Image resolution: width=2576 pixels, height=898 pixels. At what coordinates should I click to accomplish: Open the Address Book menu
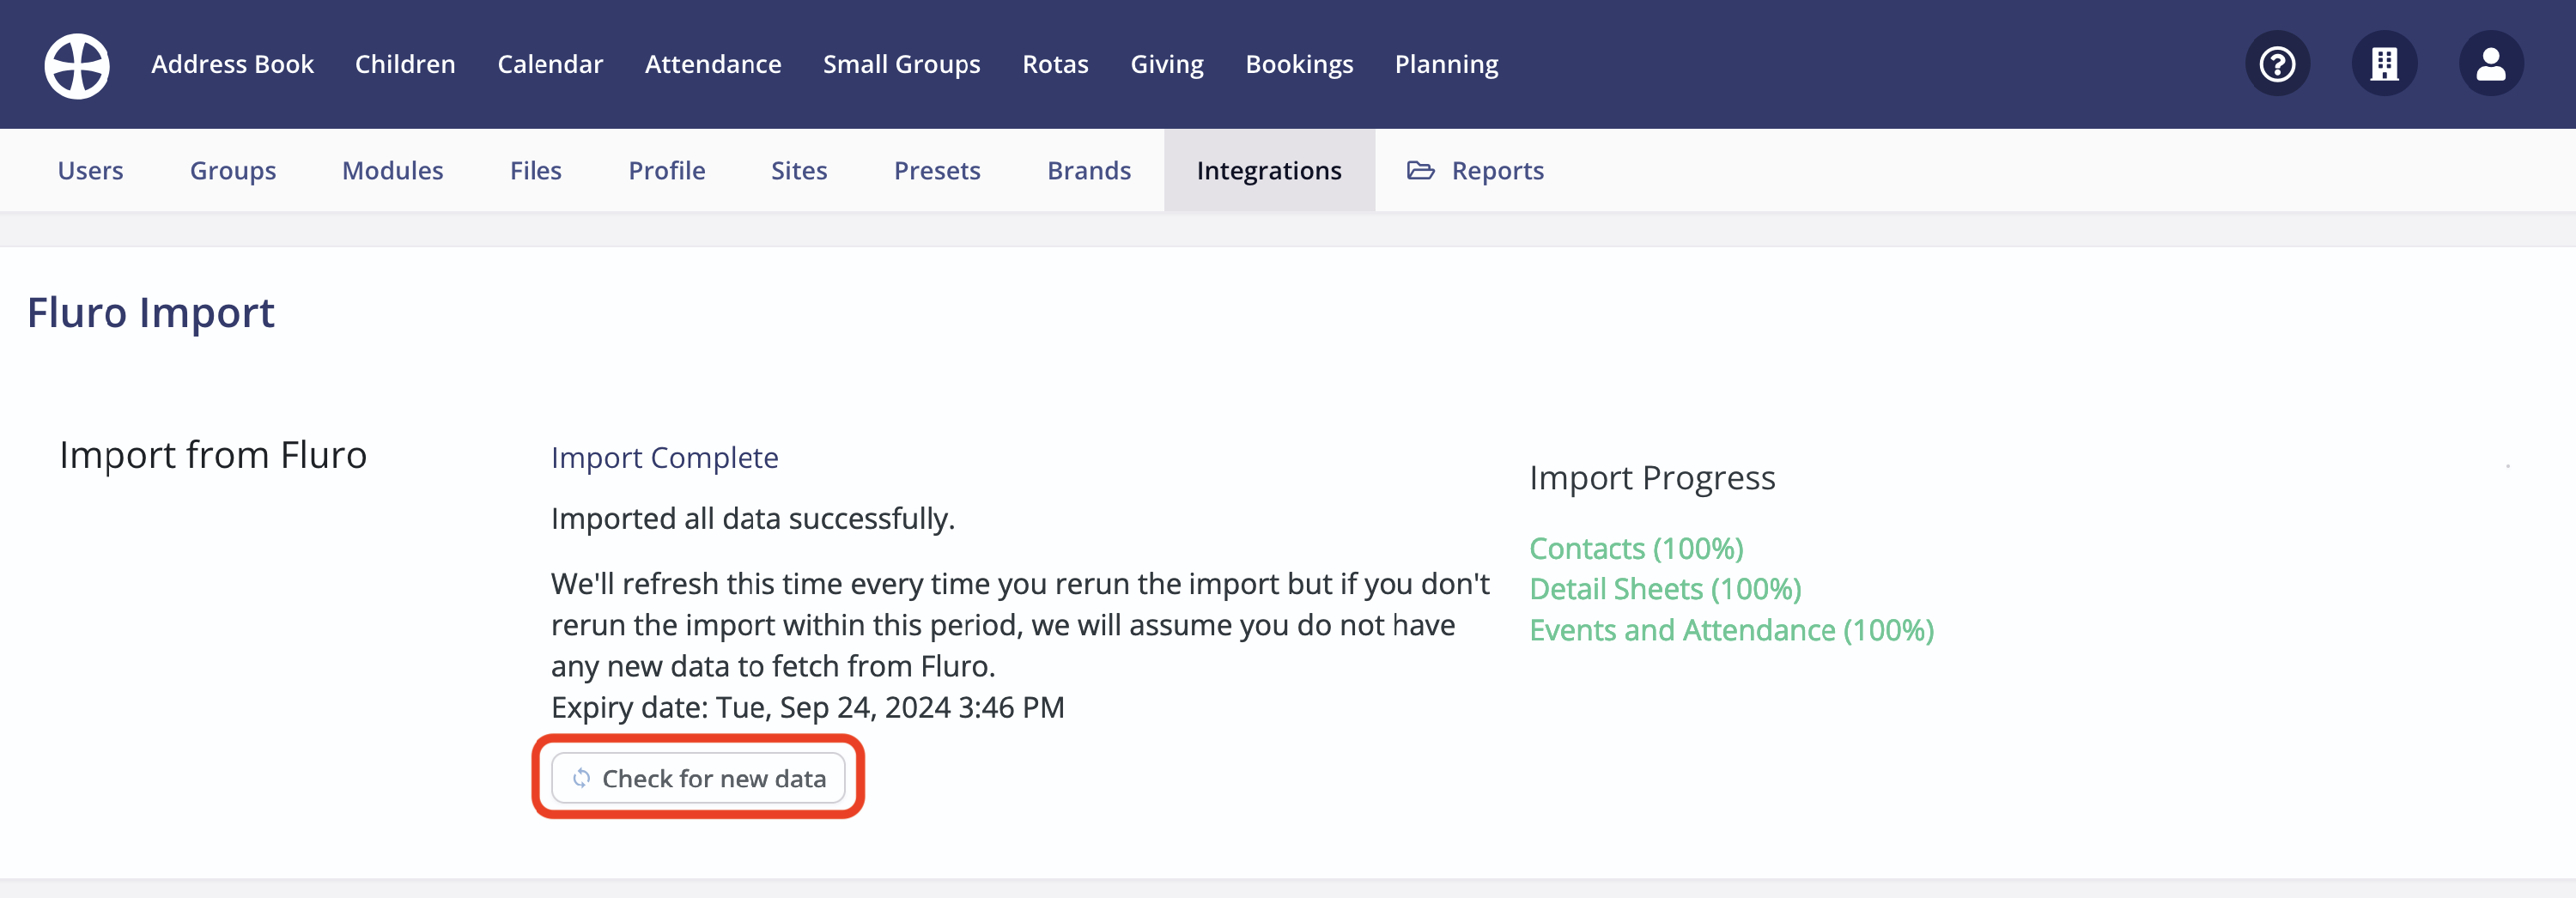click(x=232, y=63)
